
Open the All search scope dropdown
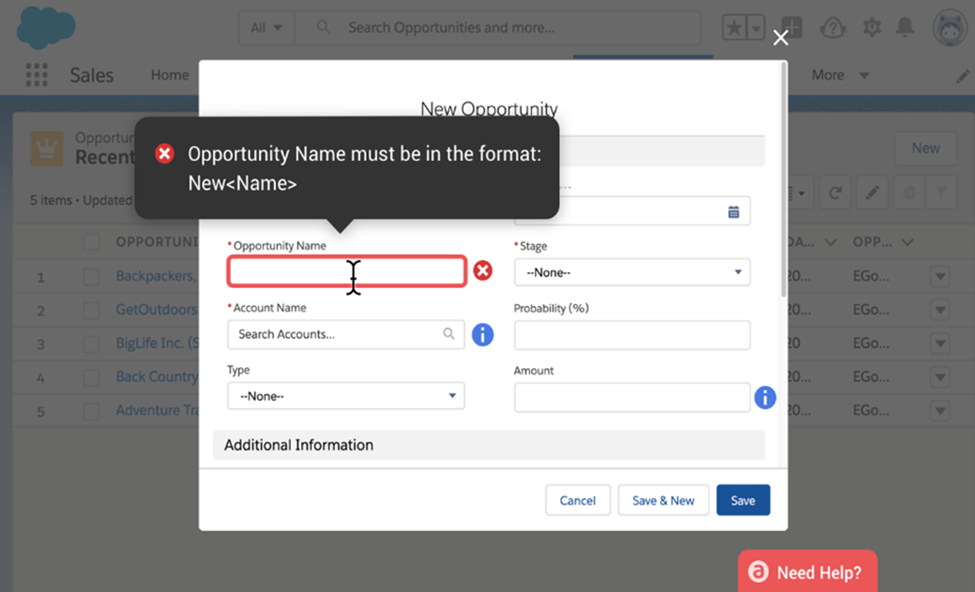[x=266, y=28]
